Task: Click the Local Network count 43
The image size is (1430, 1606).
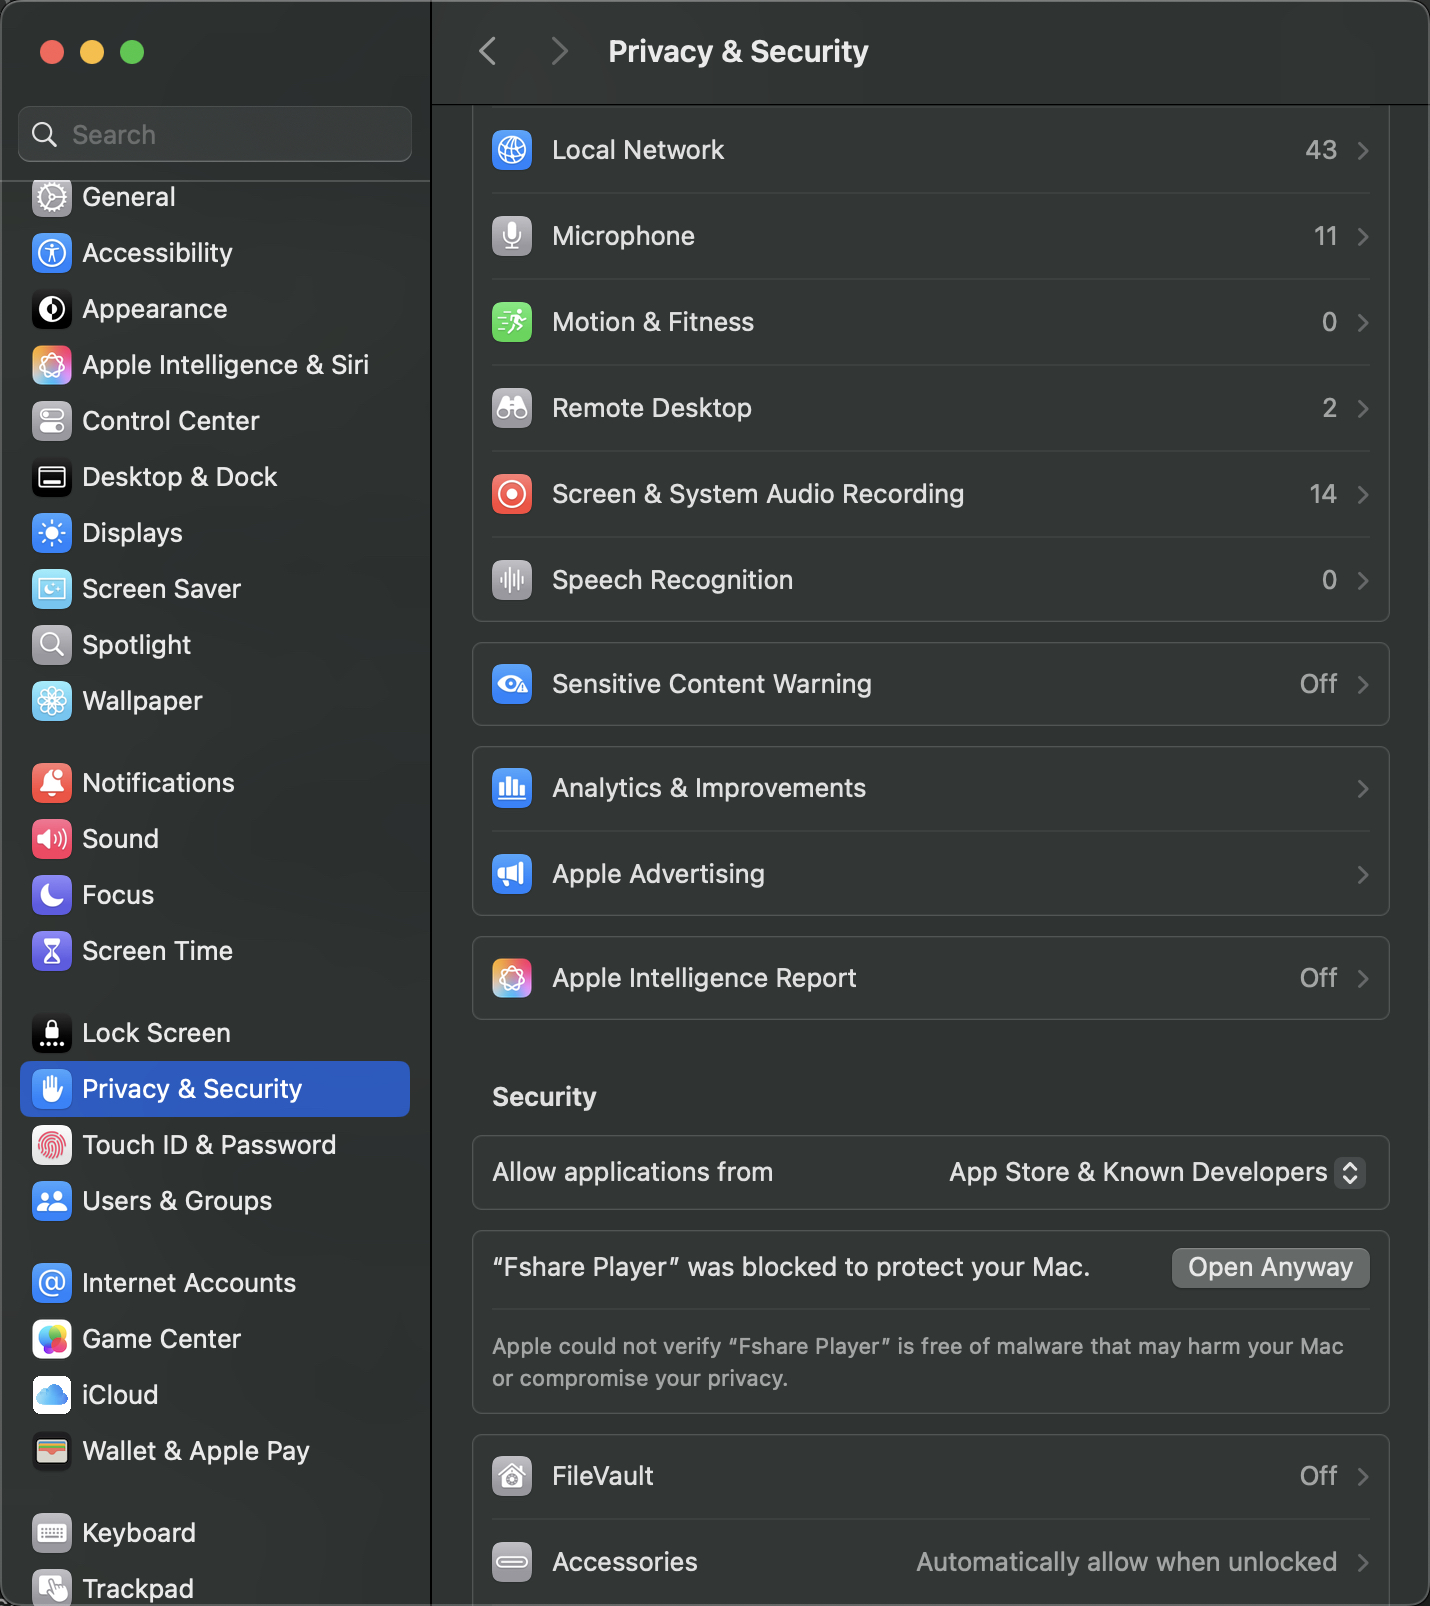Action: 1321,150
